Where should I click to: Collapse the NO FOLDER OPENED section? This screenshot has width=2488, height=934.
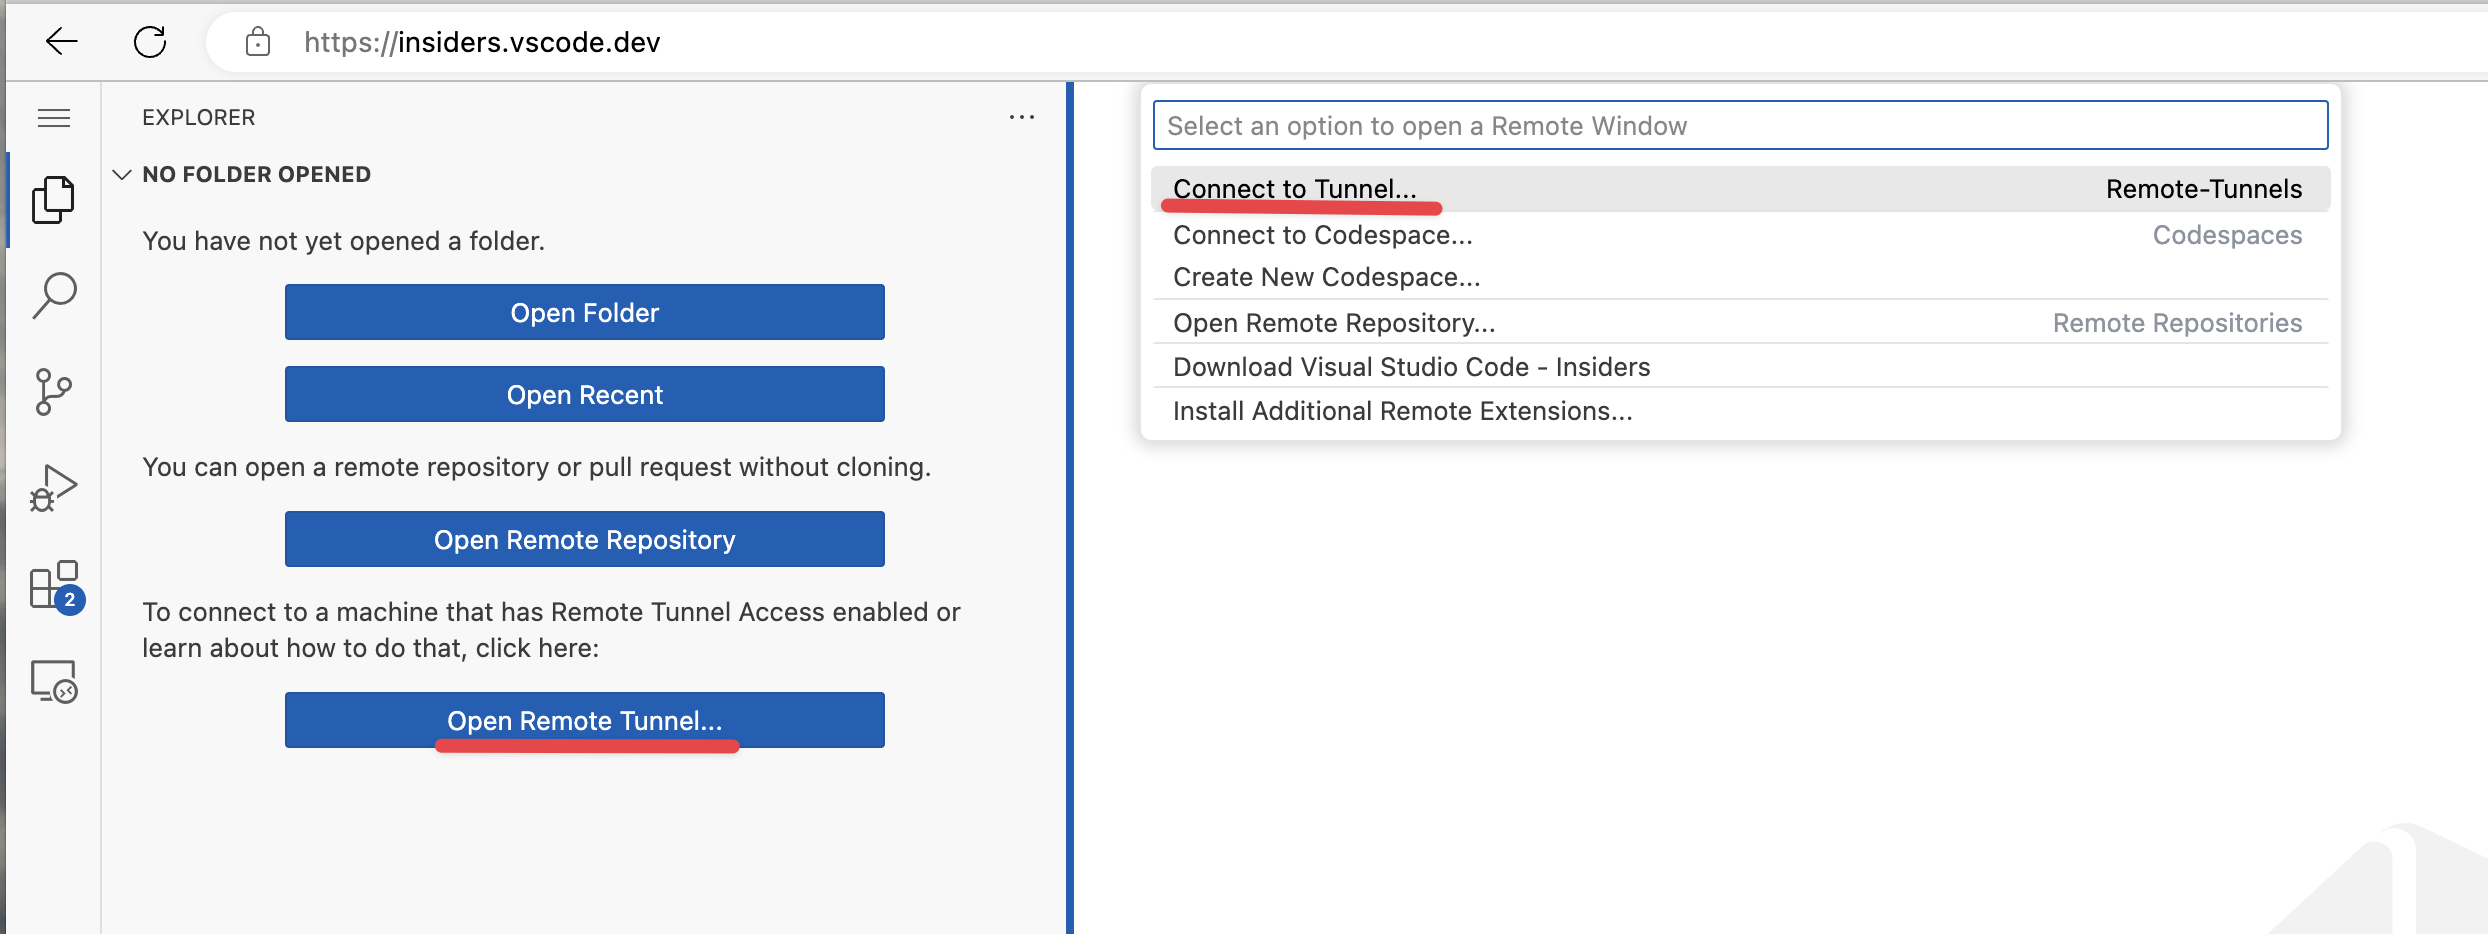click(x=256, y=174)
